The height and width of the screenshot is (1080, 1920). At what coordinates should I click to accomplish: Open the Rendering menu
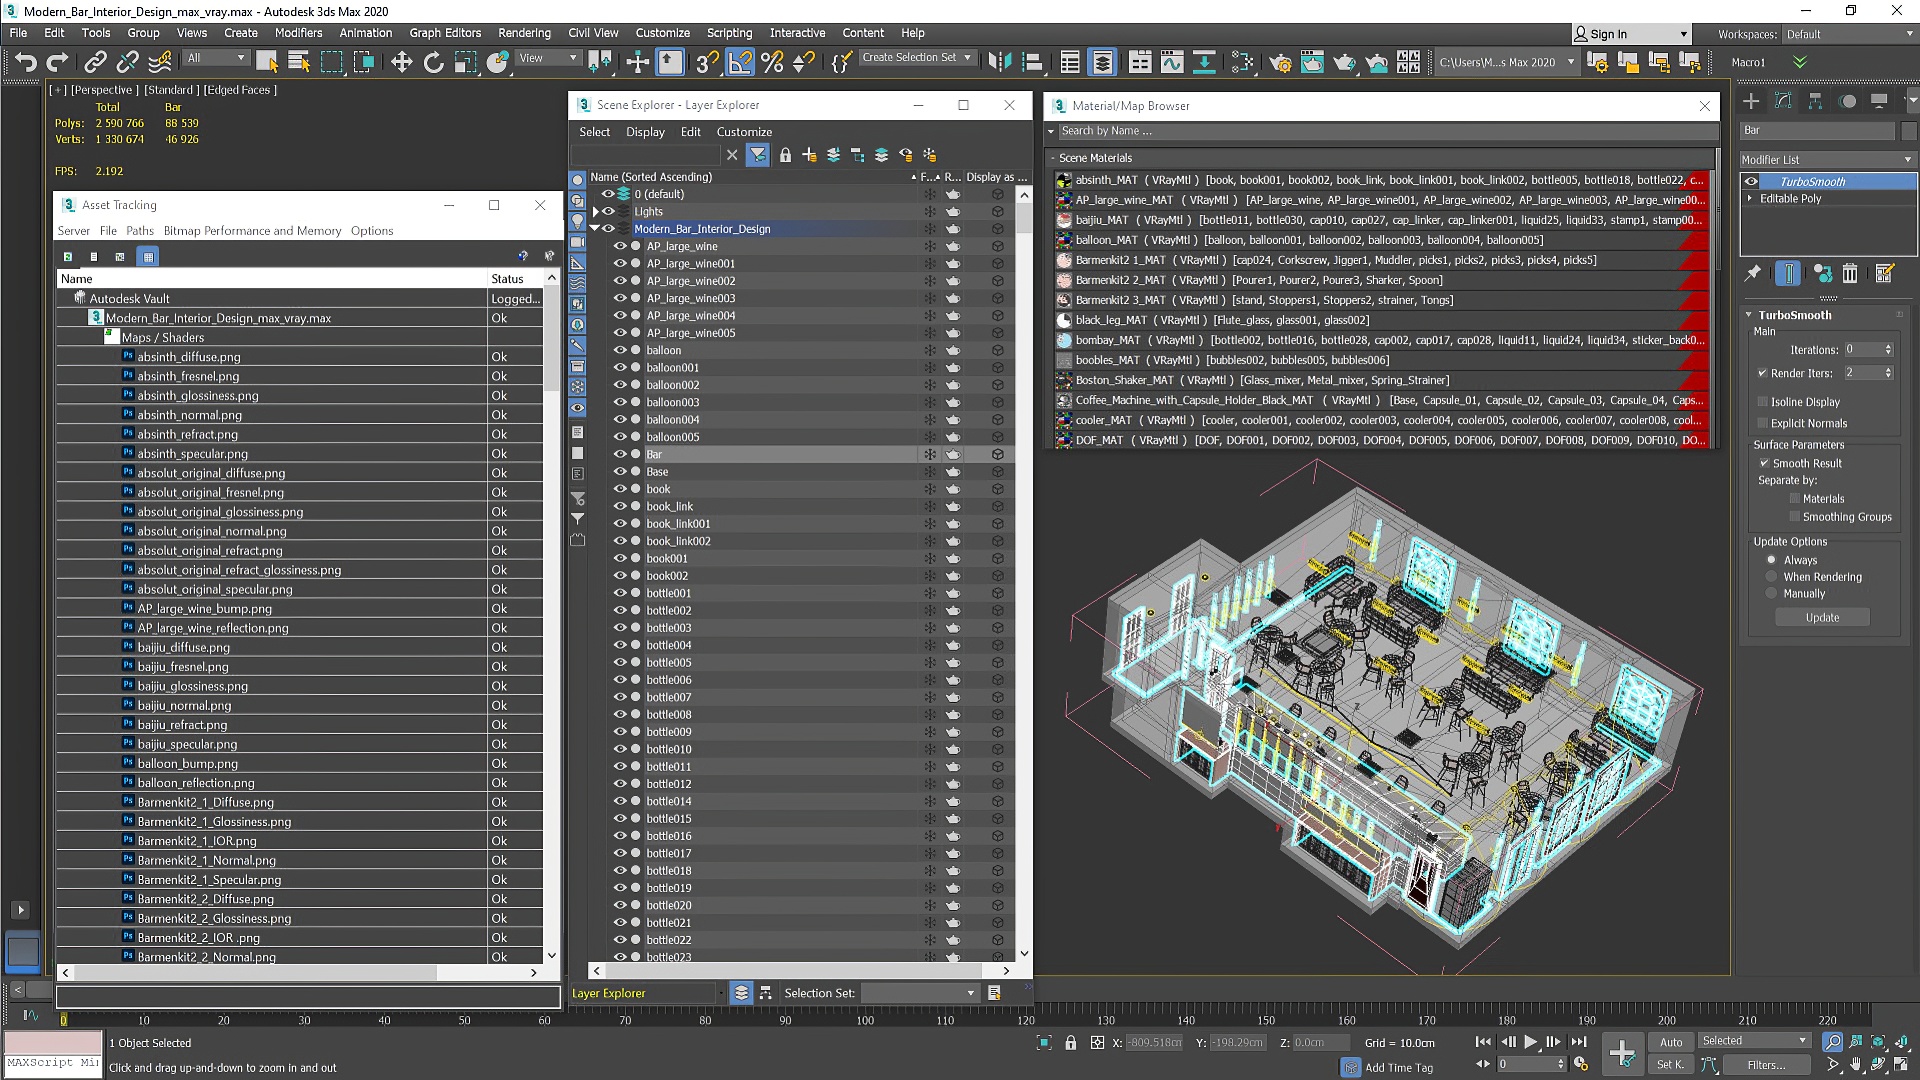524,33
